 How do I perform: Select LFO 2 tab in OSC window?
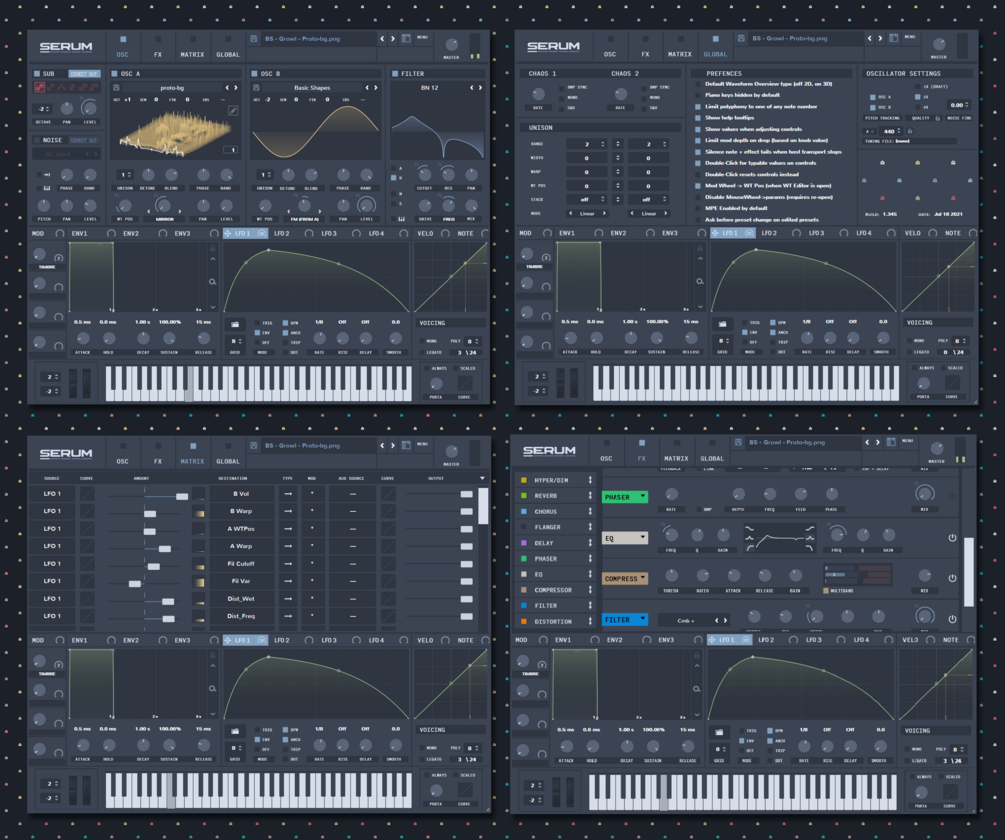coord(282,233)
